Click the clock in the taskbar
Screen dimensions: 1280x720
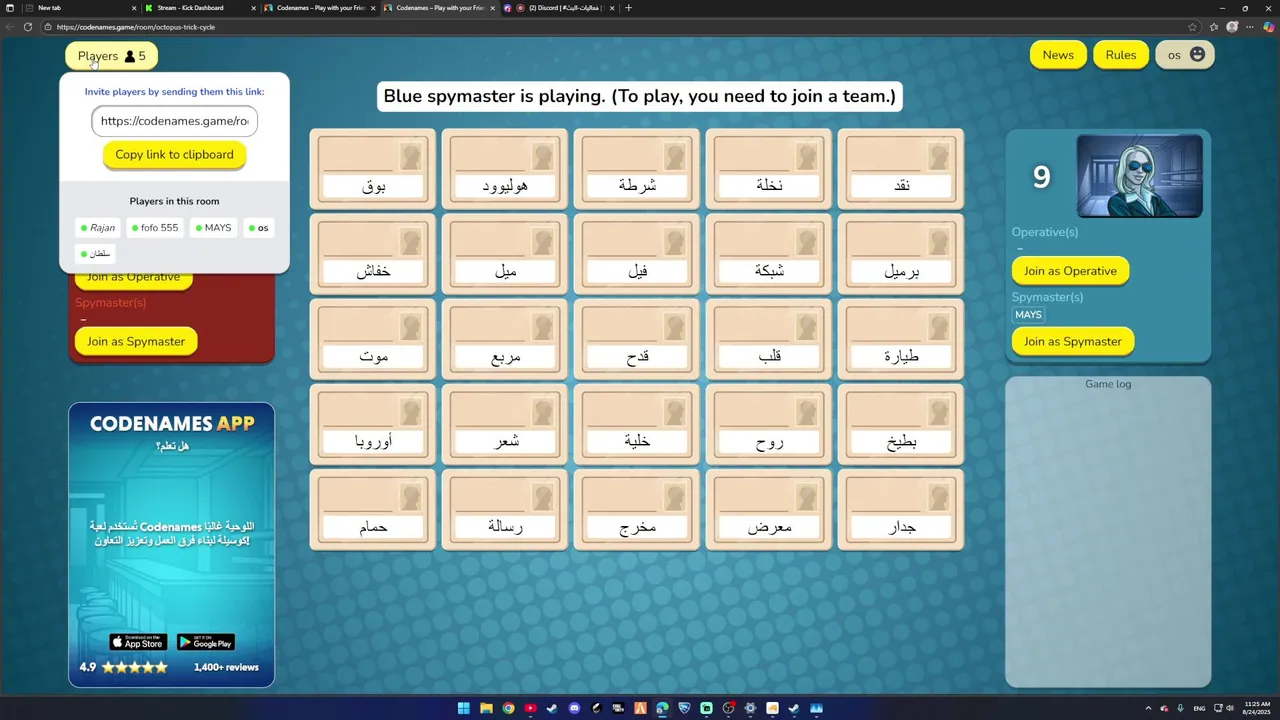tap(1258, 708)
